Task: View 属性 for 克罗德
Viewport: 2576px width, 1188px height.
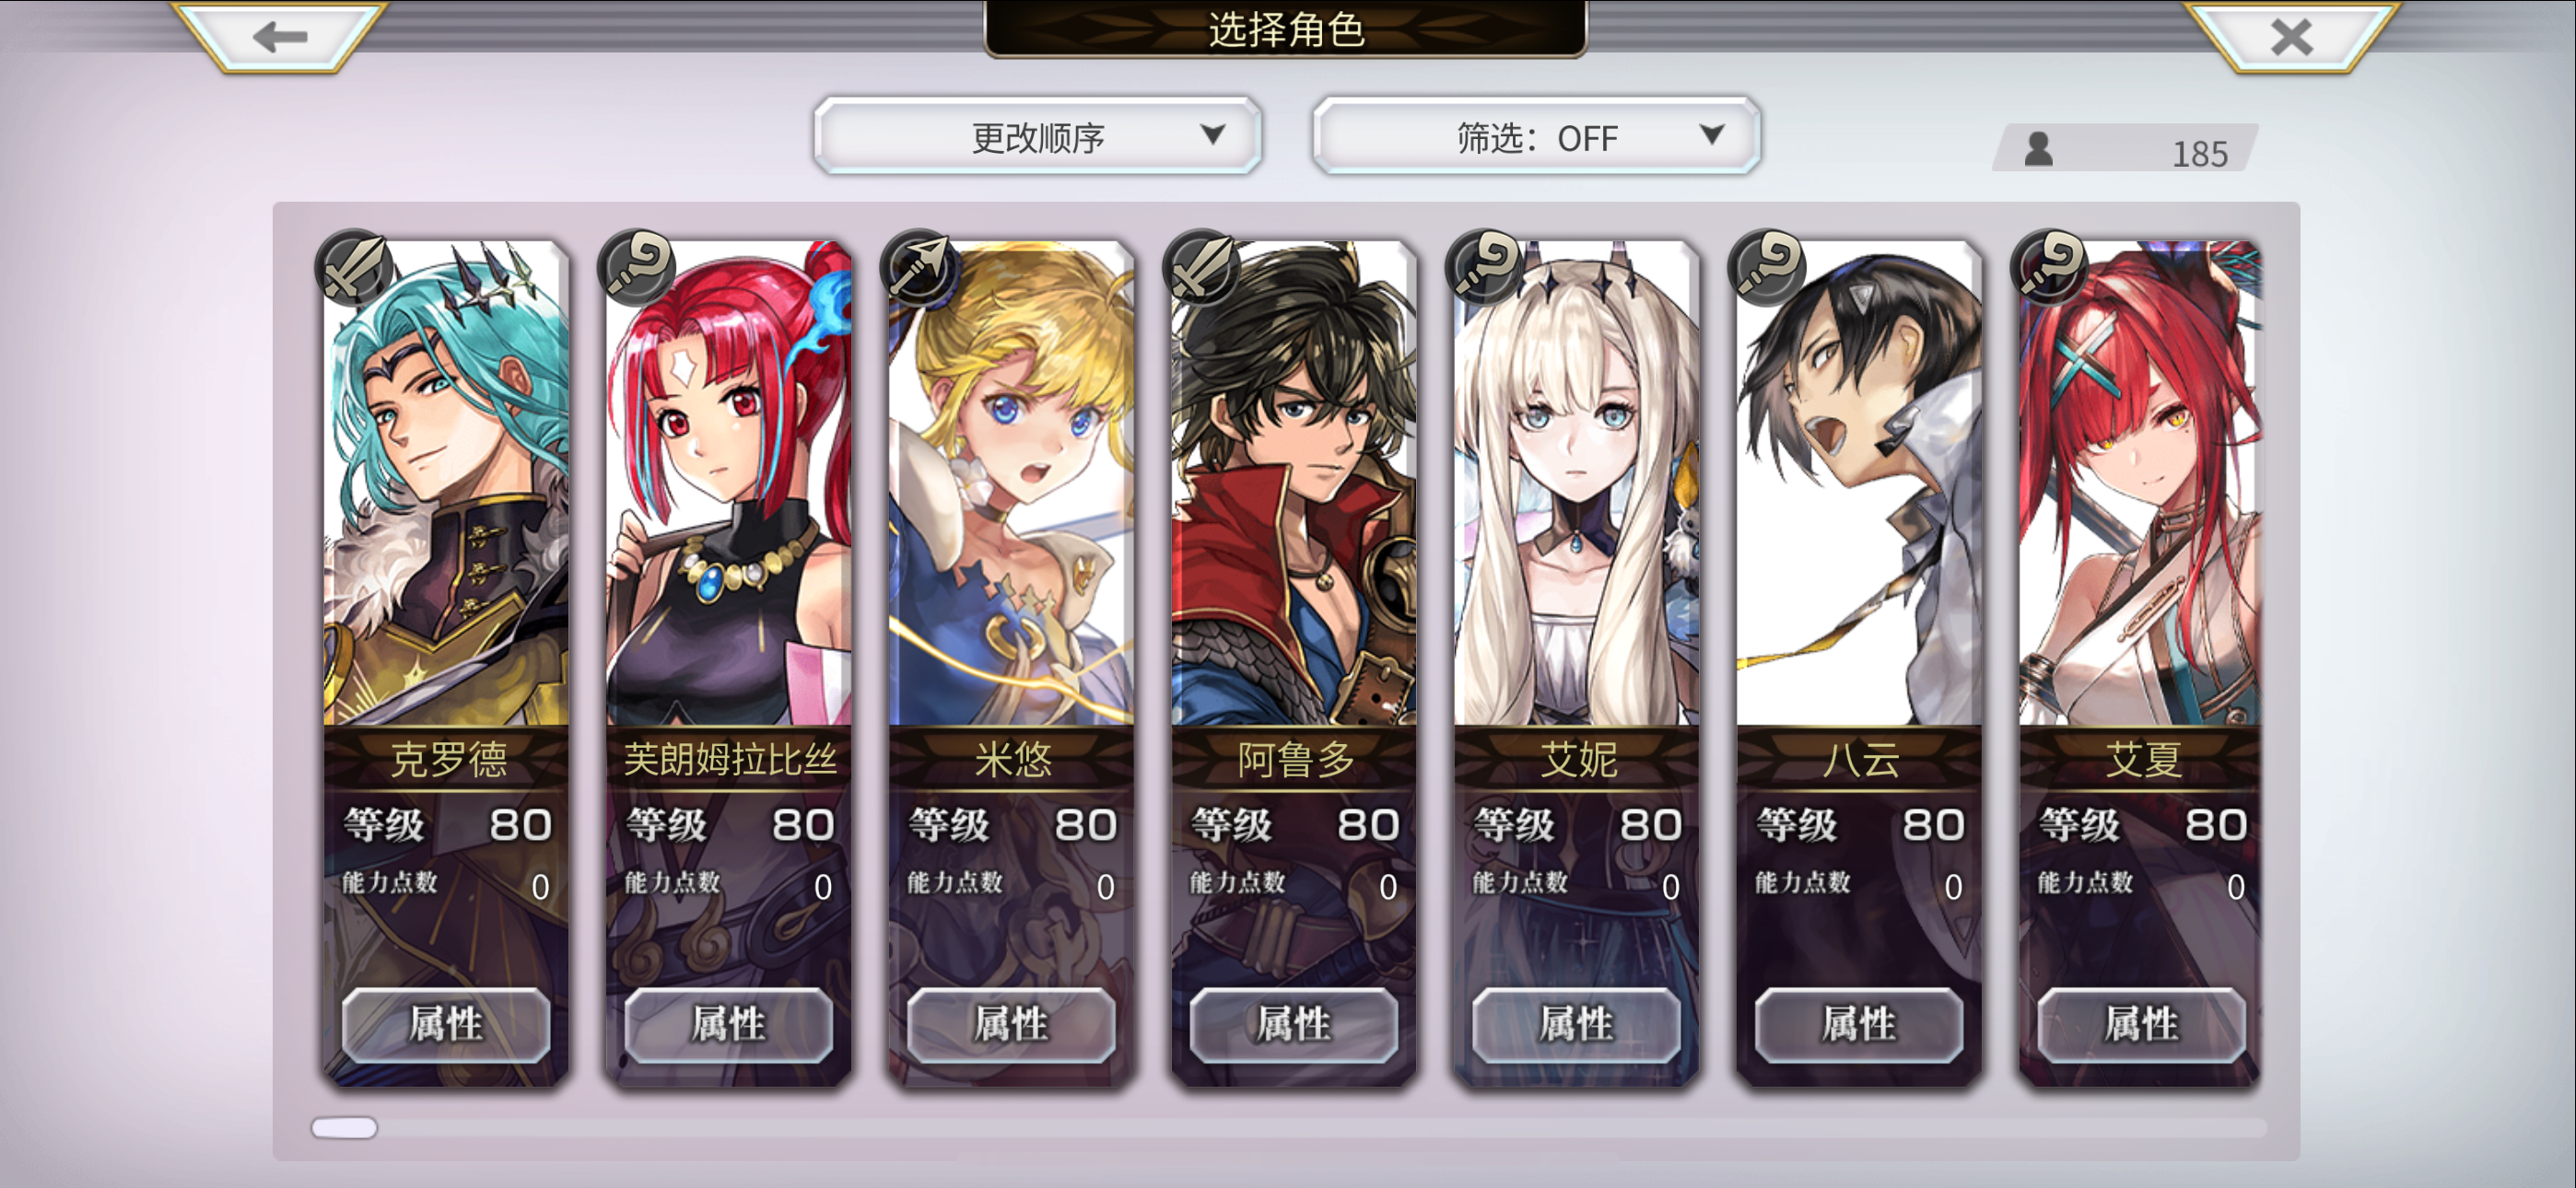Action: tap(446, 1024)
